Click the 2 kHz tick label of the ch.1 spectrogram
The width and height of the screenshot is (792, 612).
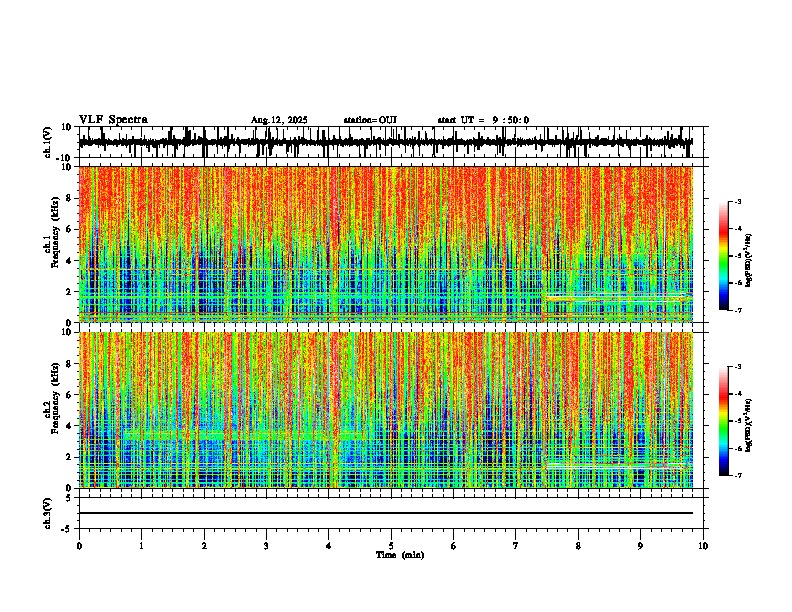tap(70, 292)
